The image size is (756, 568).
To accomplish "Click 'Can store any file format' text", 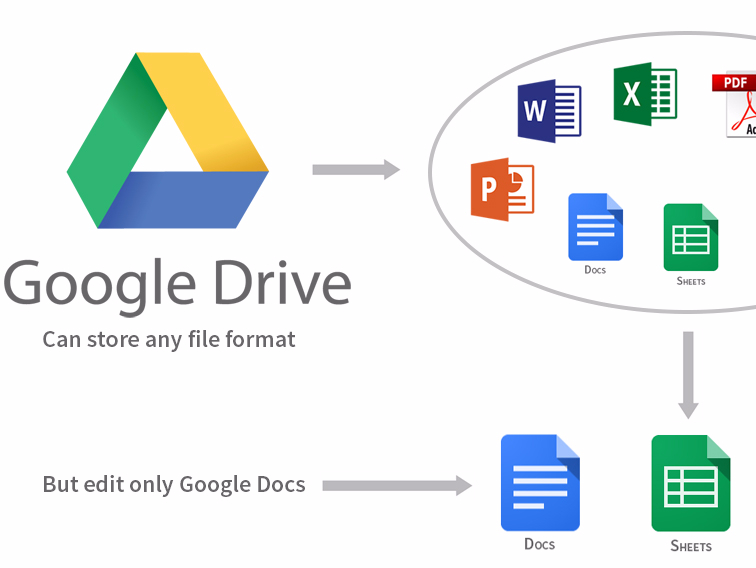I will (169, 340).
